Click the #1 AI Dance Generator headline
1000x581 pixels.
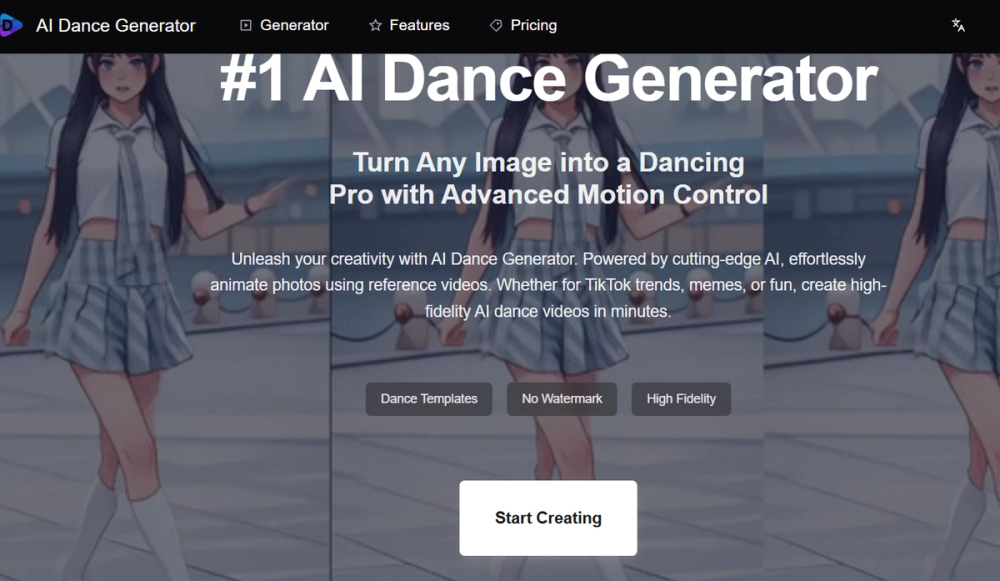click(x=548, y=80)
